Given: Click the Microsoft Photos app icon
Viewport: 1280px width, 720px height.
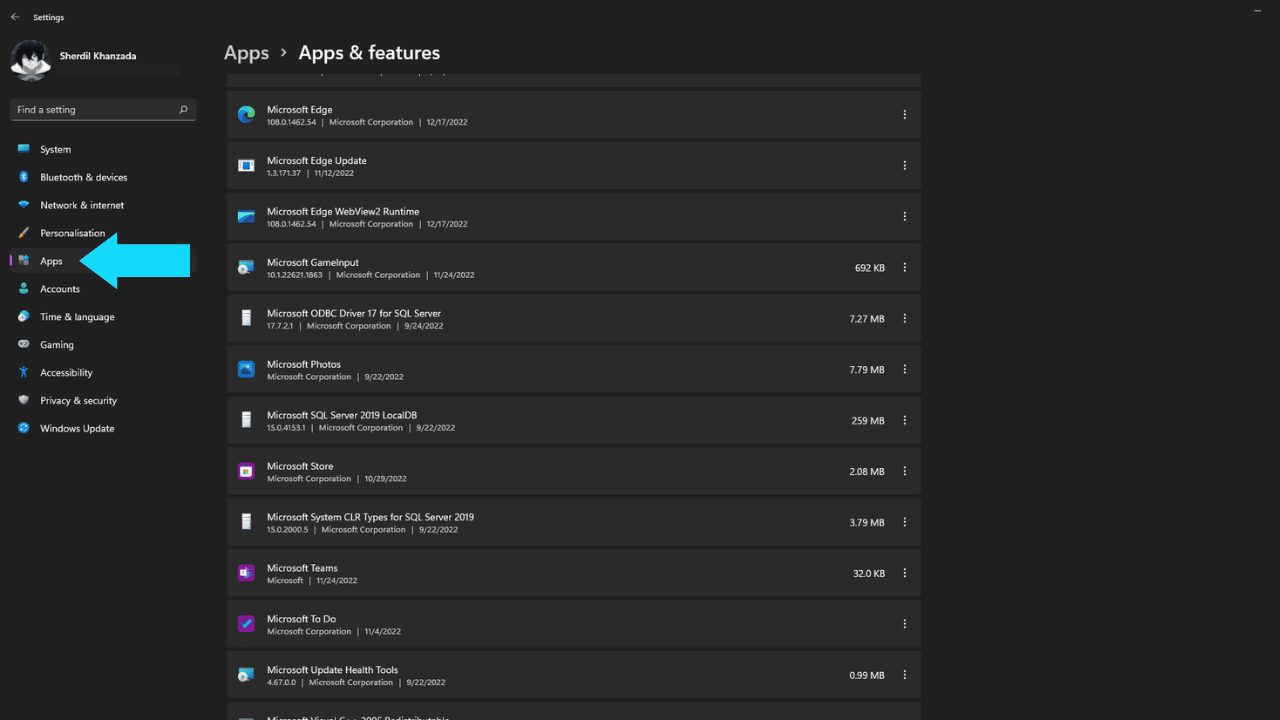Looking at the screenshot, I should pos(246,370).
